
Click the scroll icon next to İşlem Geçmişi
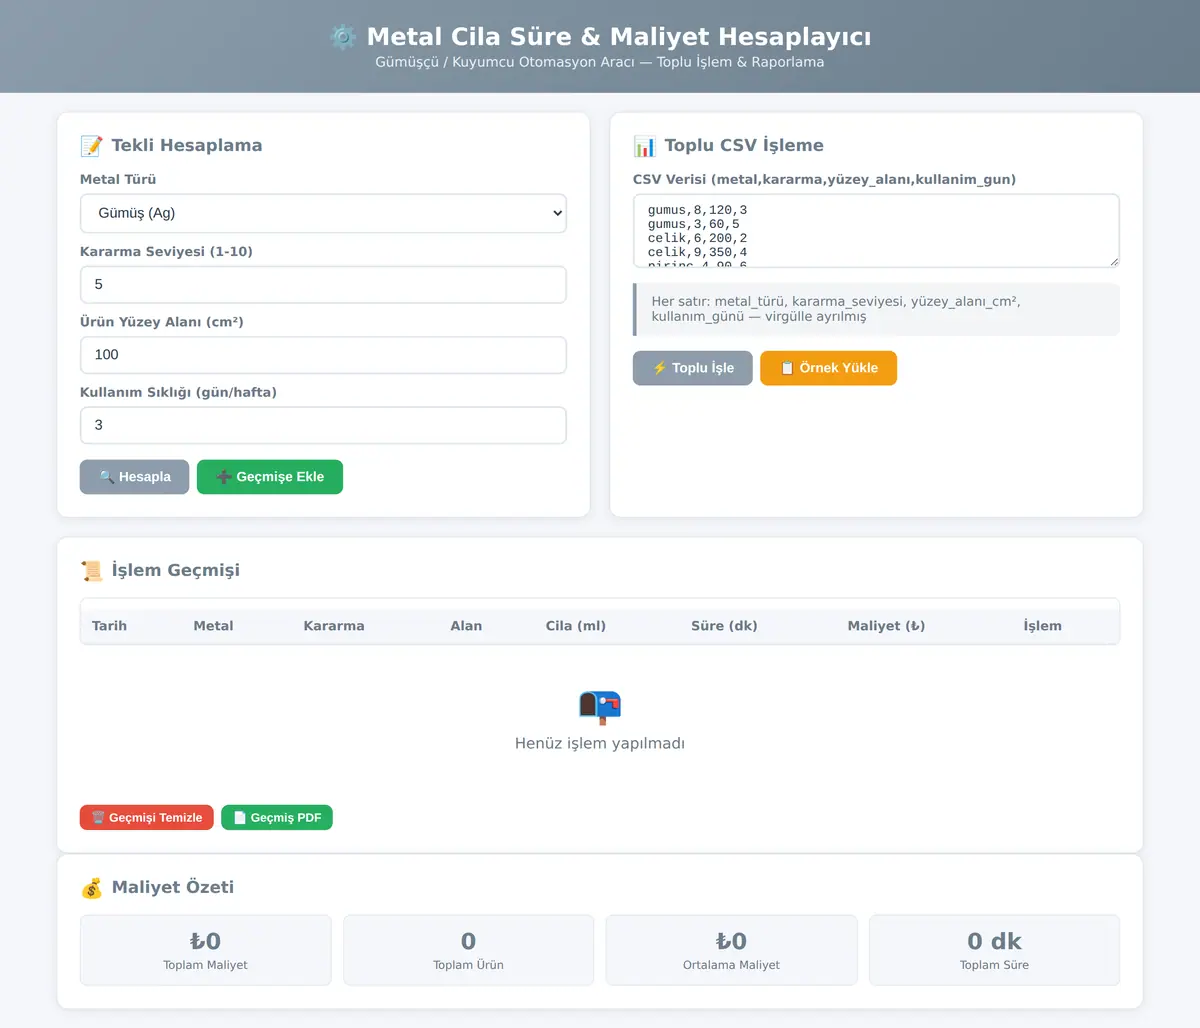(x=91, y=571)
